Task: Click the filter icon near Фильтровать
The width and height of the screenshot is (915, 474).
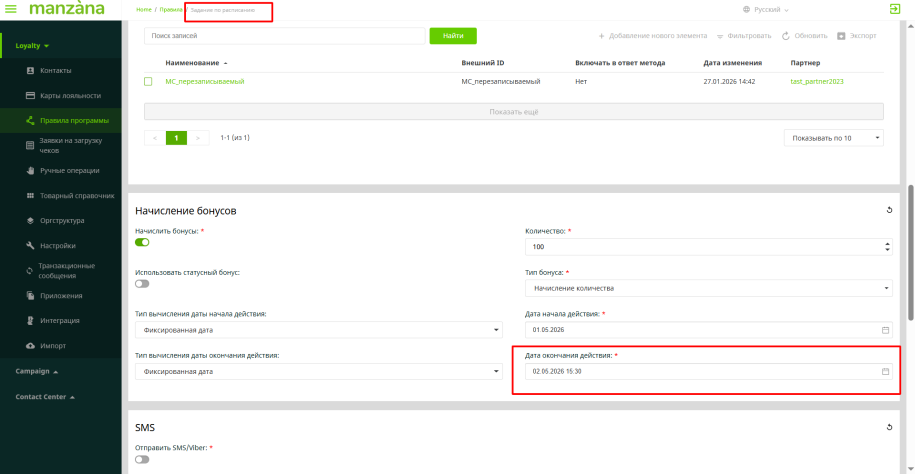Action: (x=720, y=36)
